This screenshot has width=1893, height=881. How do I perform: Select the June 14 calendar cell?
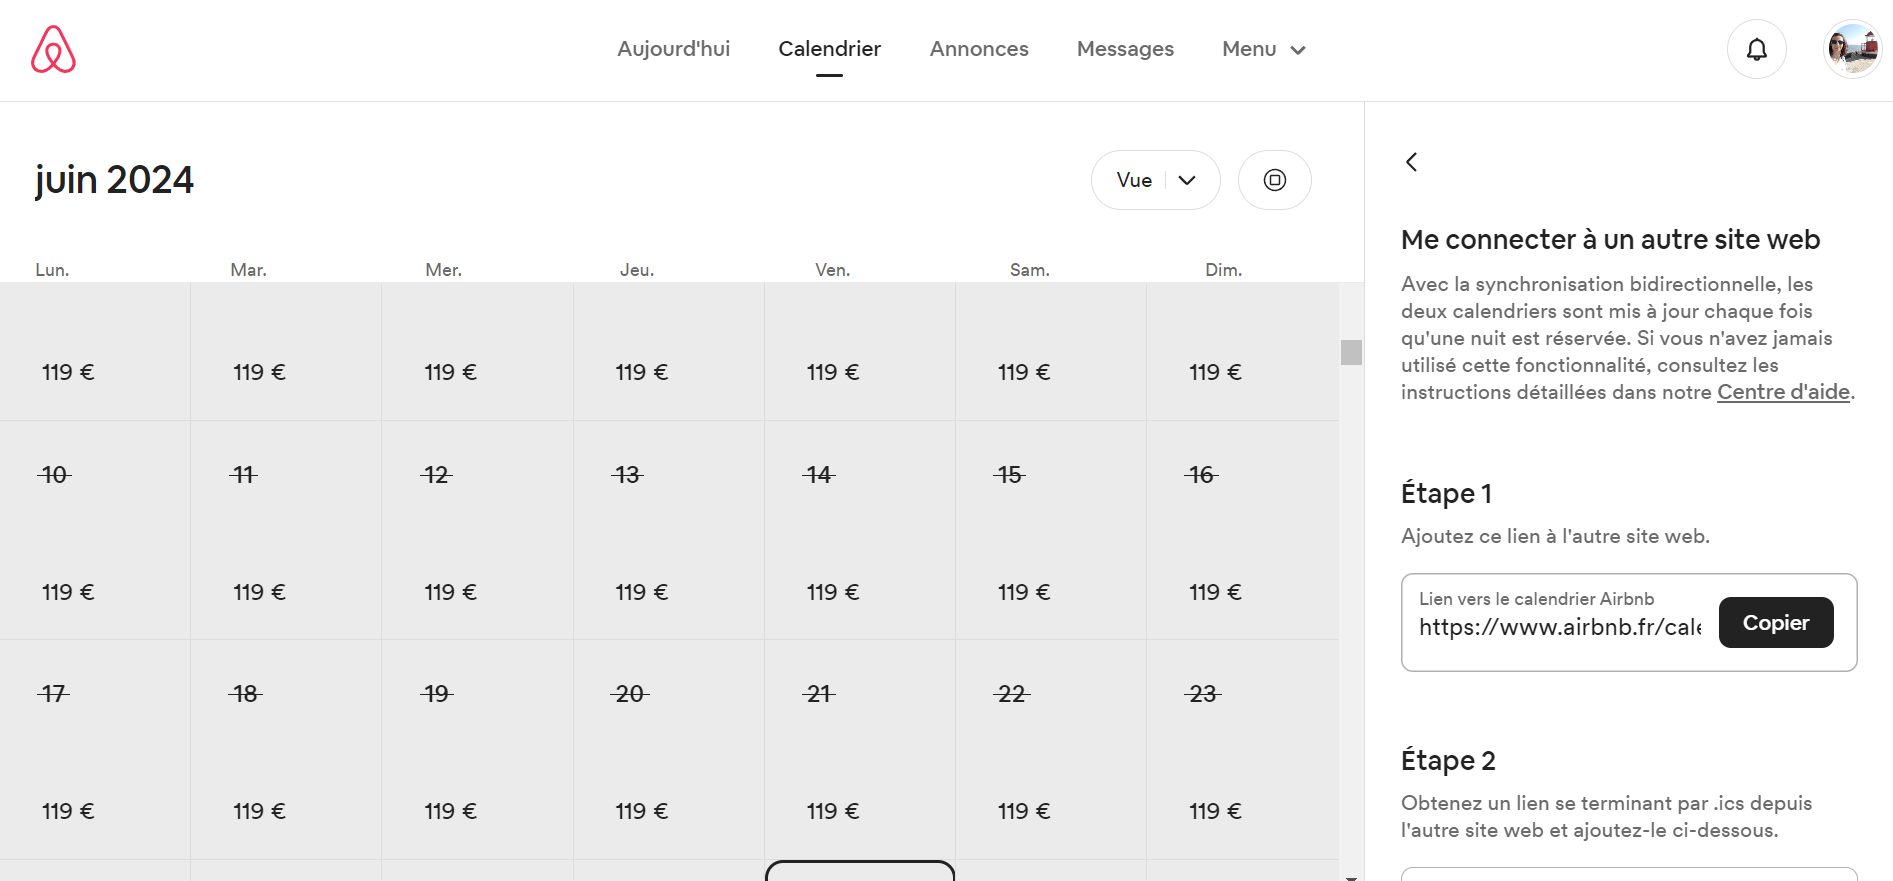point(860,530)
